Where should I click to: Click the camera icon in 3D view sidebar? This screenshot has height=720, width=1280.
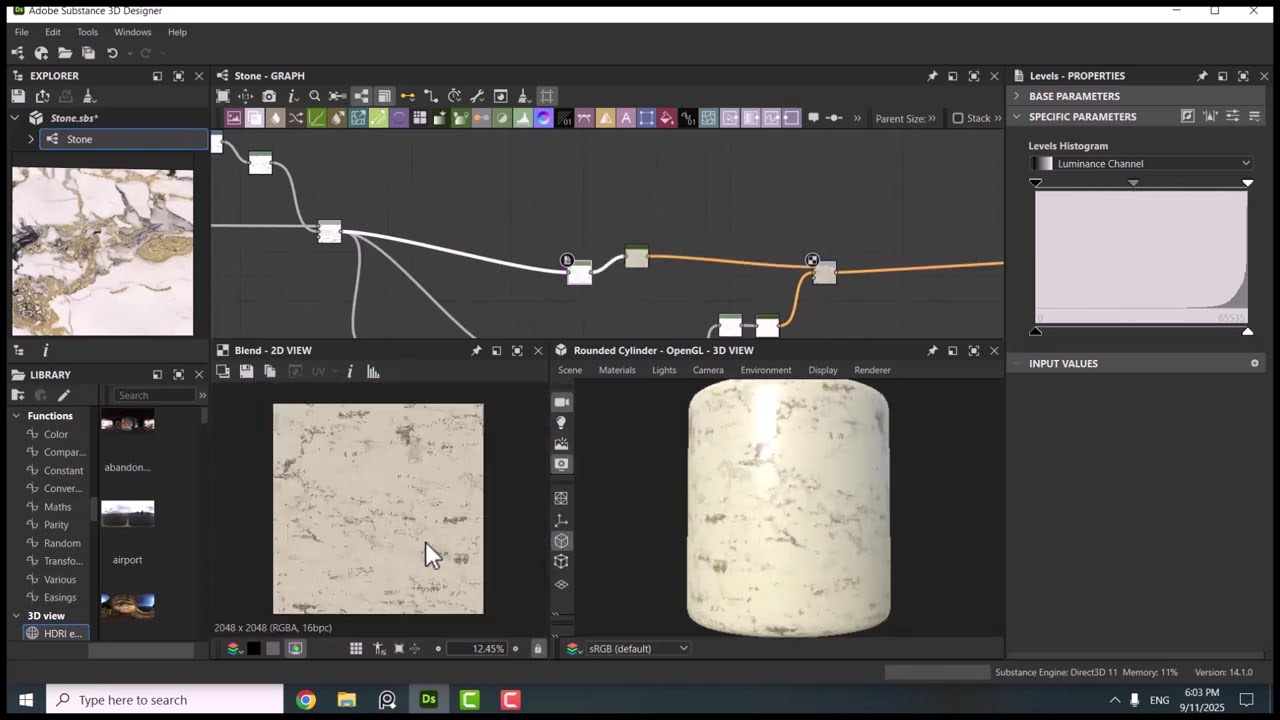pyautogui.click(x=561, y=402)
